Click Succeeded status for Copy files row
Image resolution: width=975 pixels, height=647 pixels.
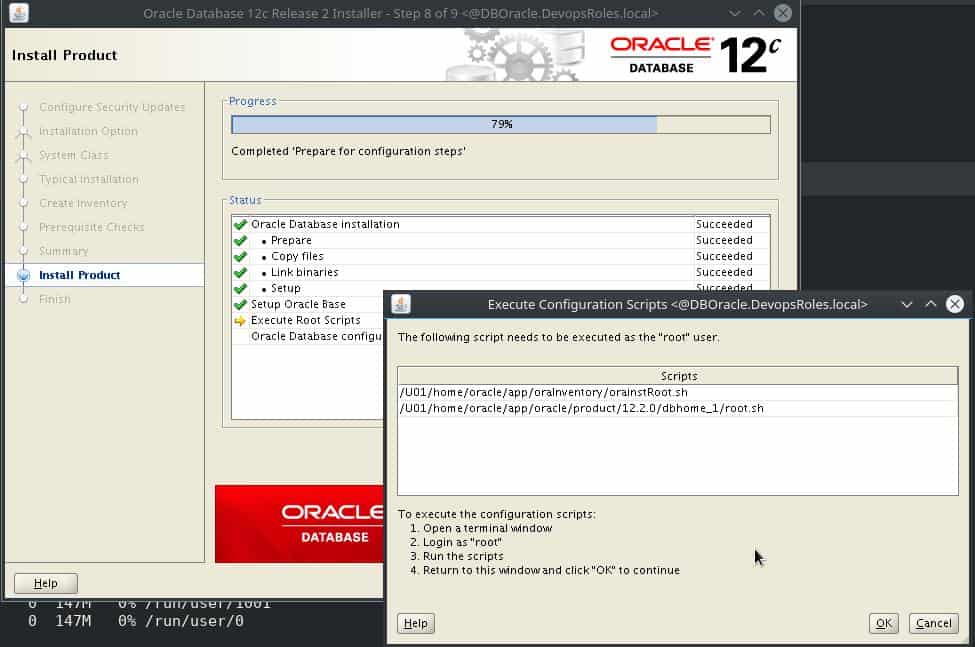click(x=724, y=257)
